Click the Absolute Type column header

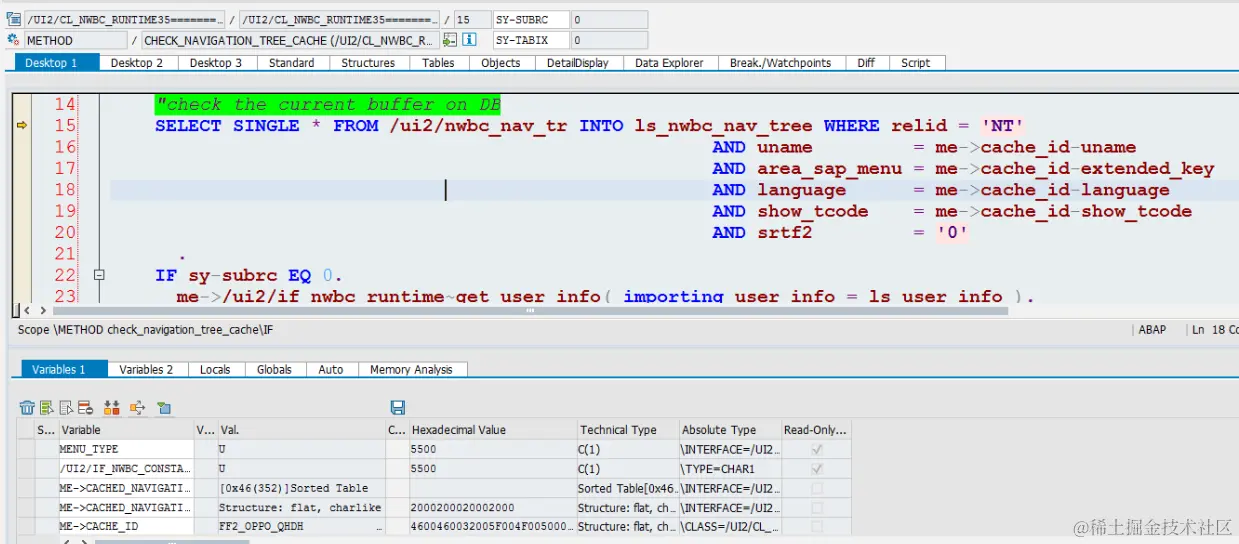(730, 430)
